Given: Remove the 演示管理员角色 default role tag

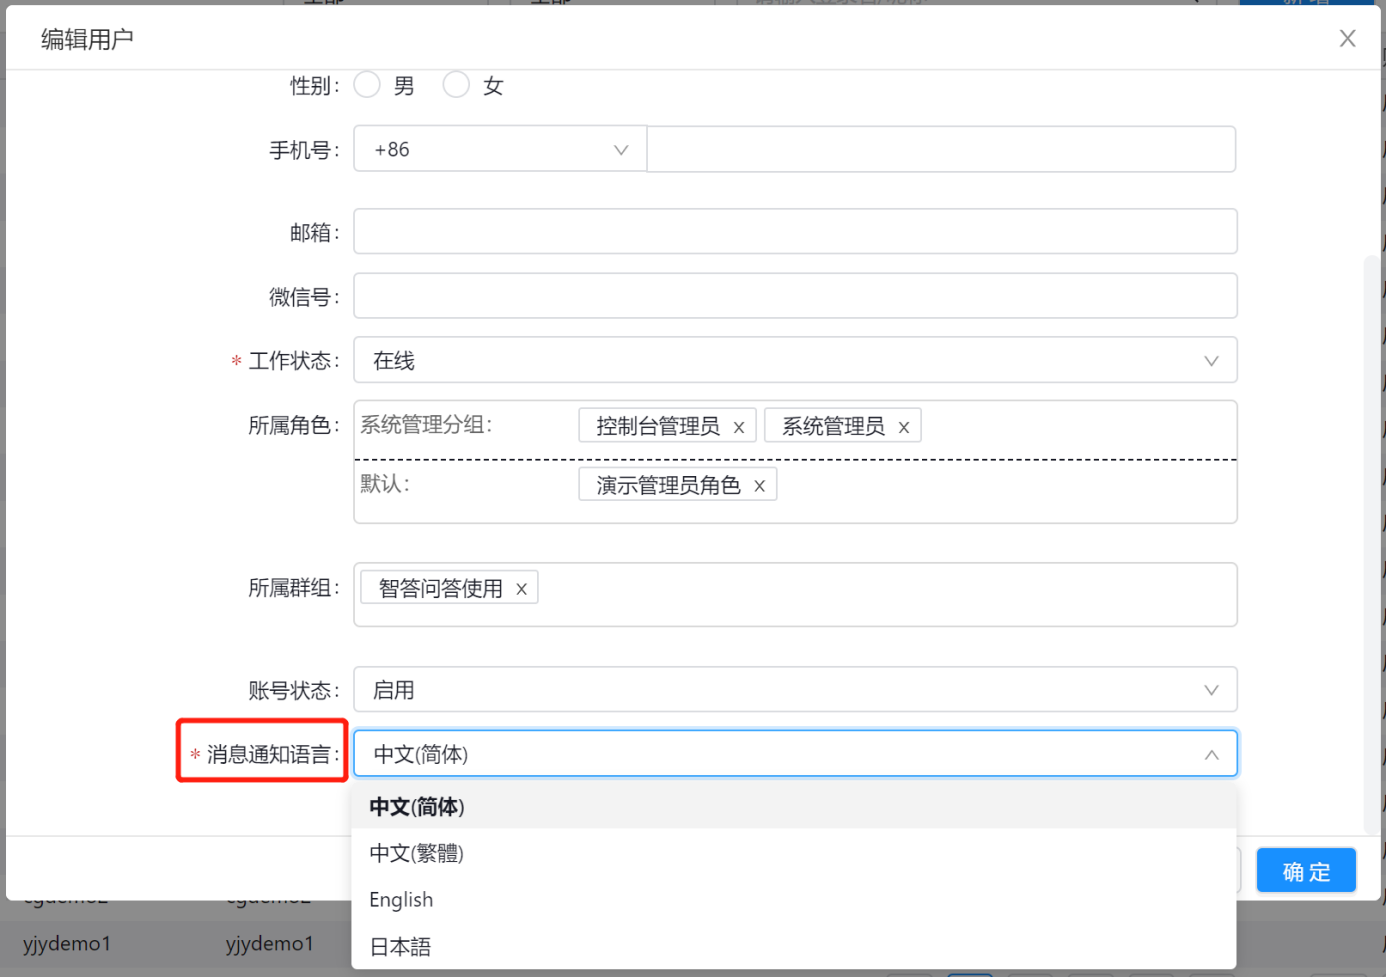Looking at the screenshot, I should point(760,484).
